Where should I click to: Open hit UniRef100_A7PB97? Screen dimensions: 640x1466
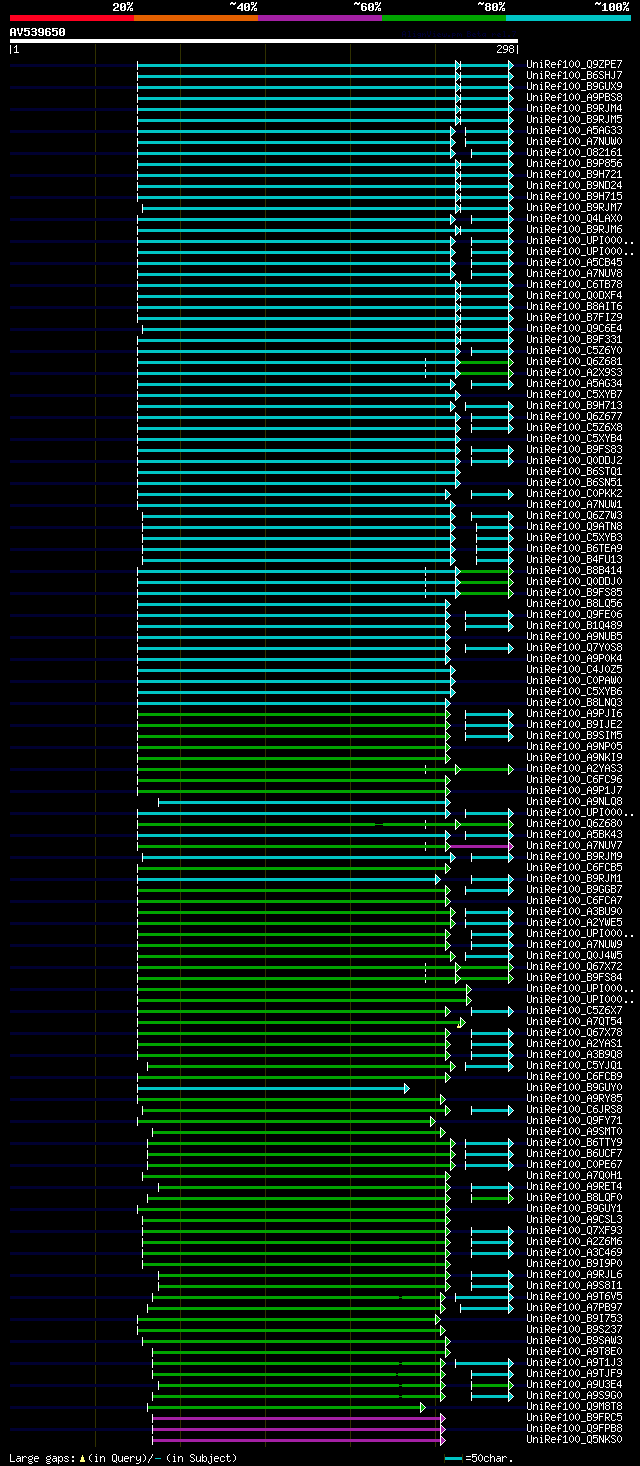(x=574, y=1307)
